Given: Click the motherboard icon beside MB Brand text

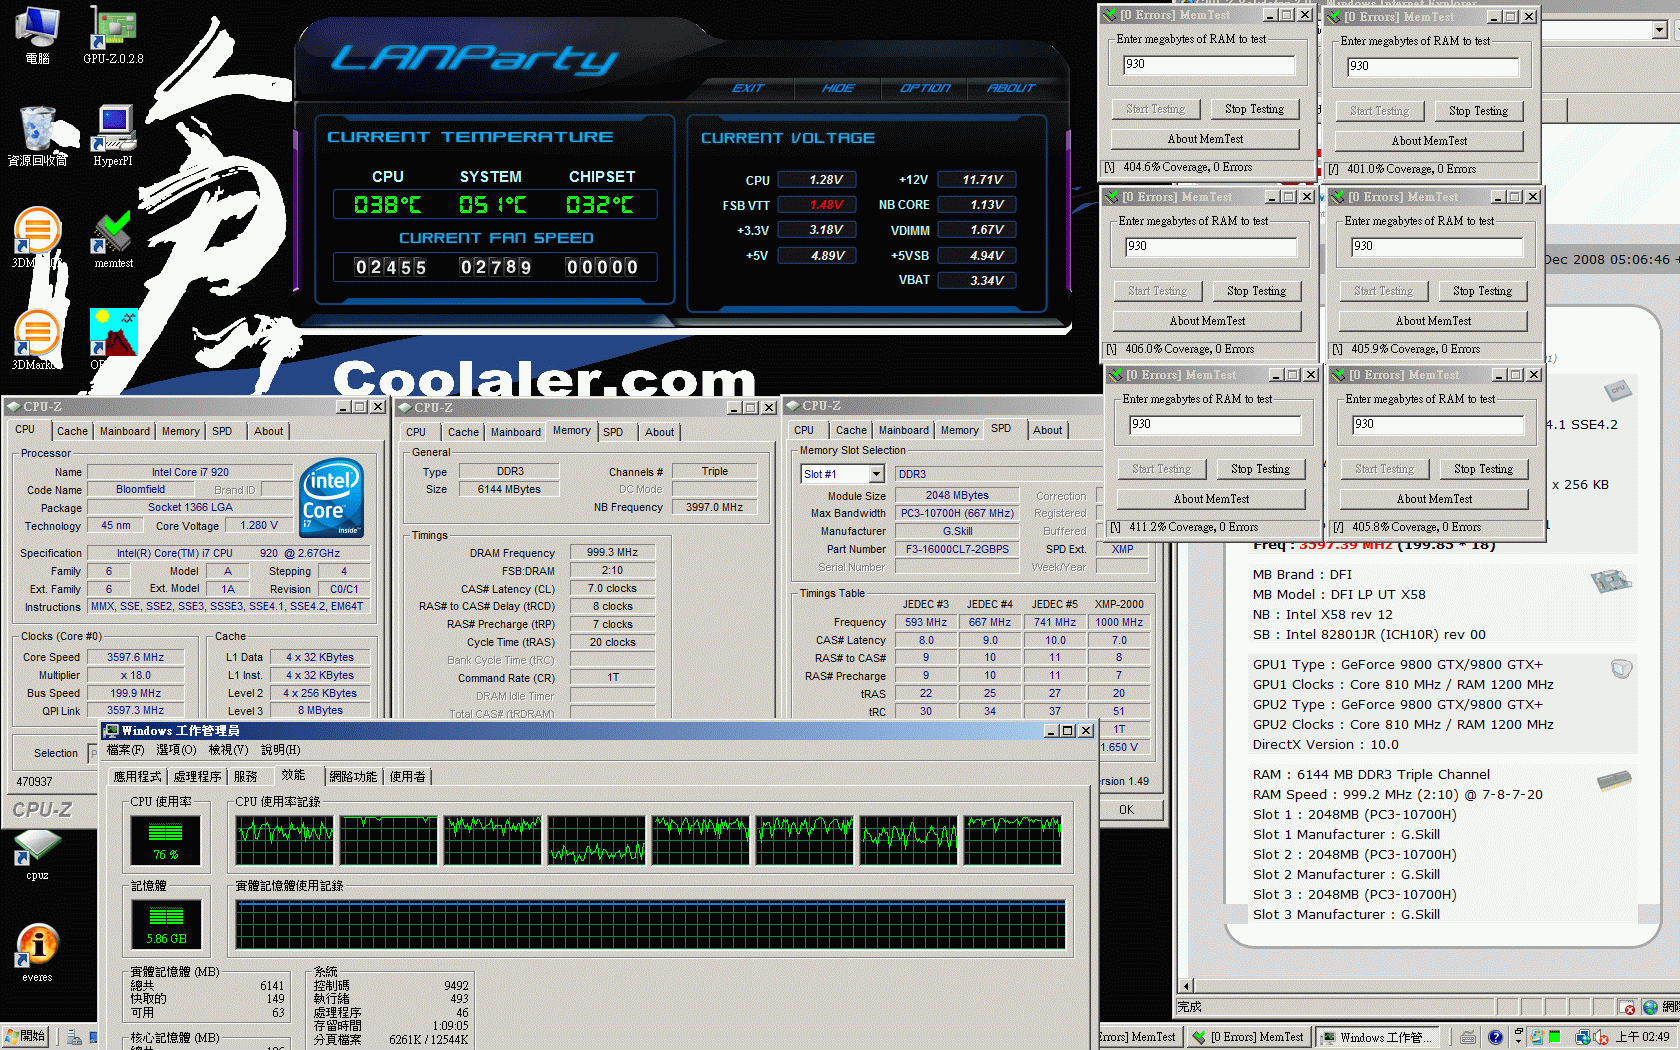Looking at the screenshot, I should 1610,580.
